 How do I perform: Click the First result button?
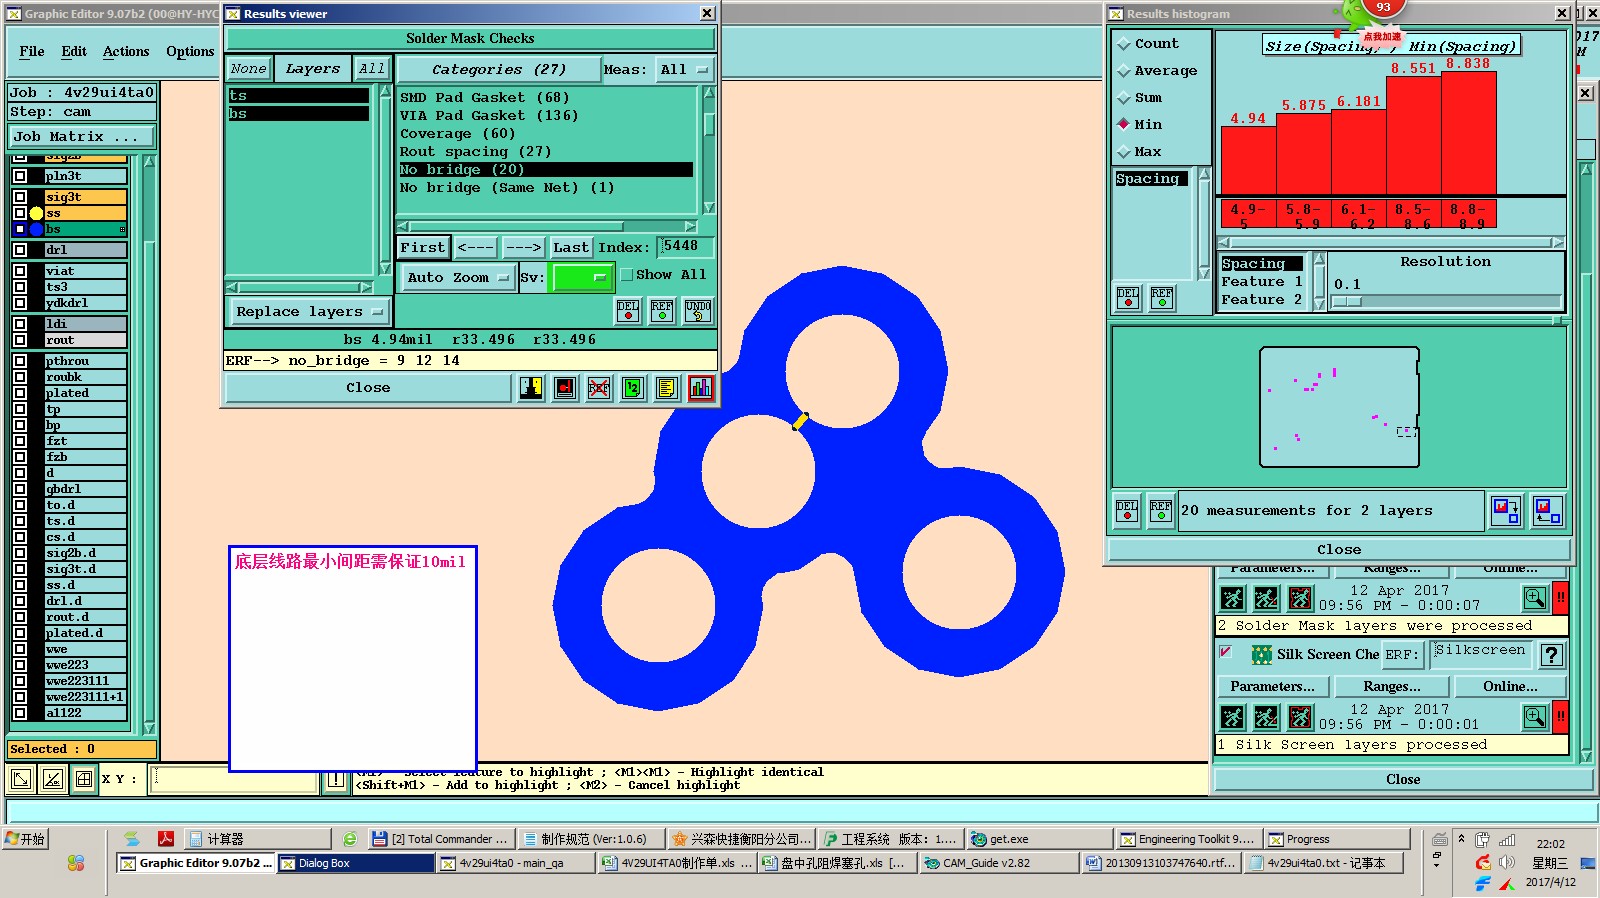click(423, 248)
